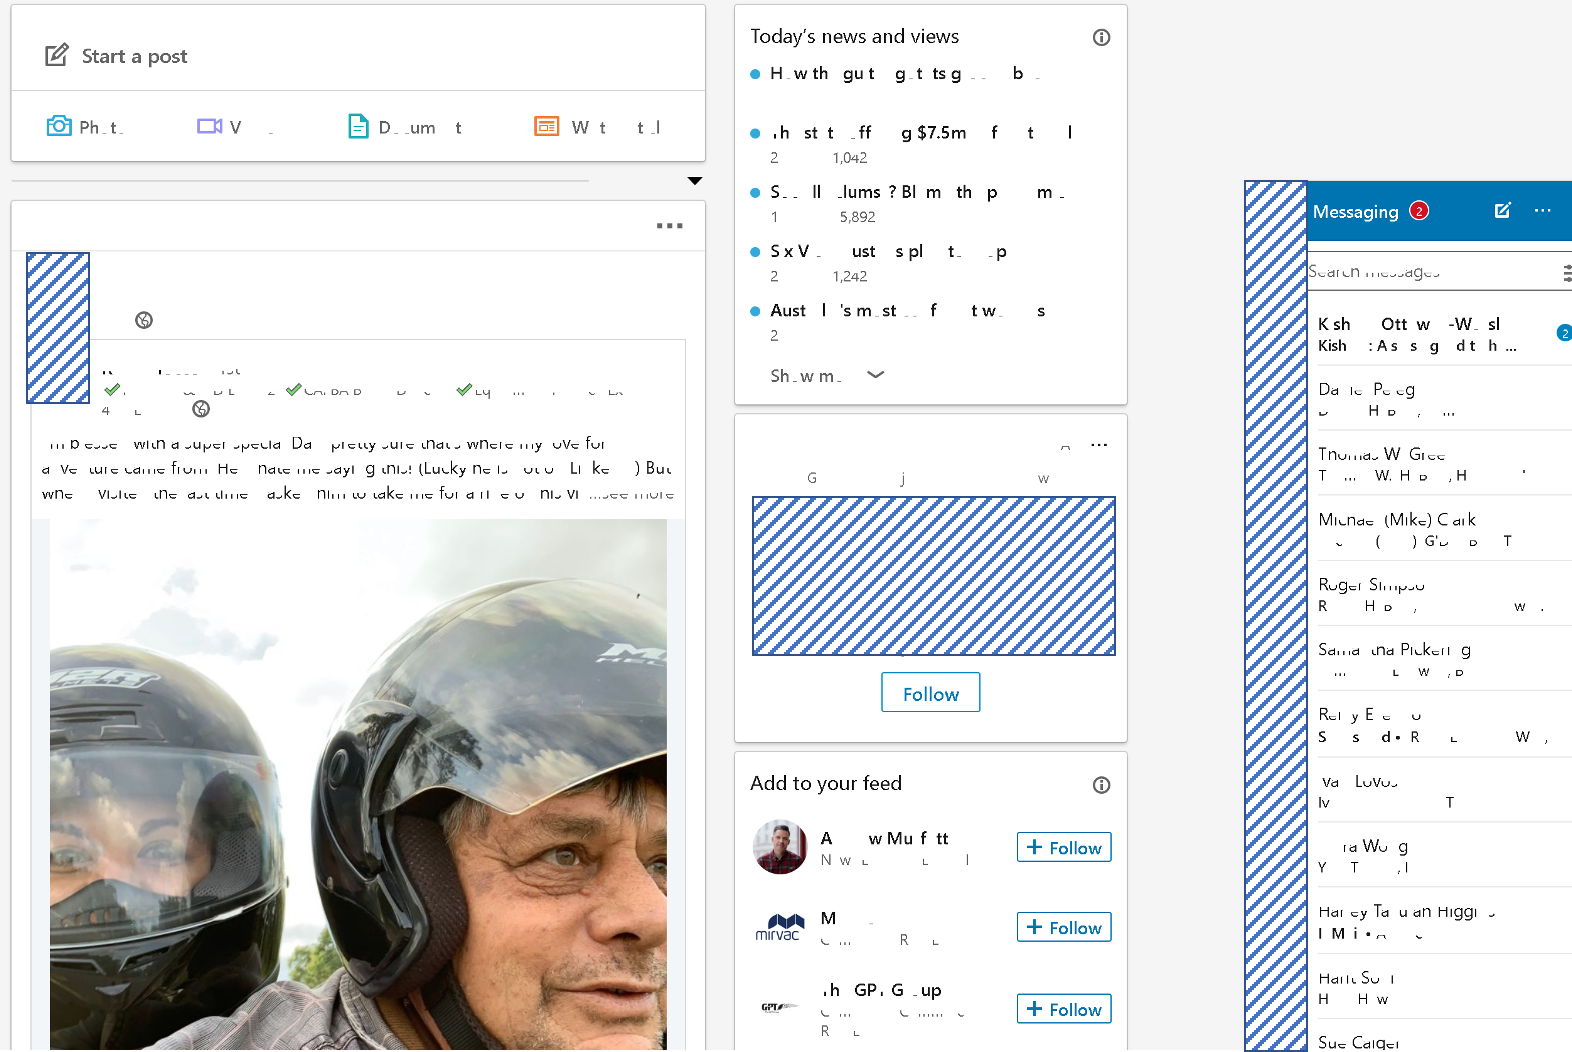The image size is (1572, 1052).
Task: Click the red unread badge on Messaging
Action: click(1419, 210)
